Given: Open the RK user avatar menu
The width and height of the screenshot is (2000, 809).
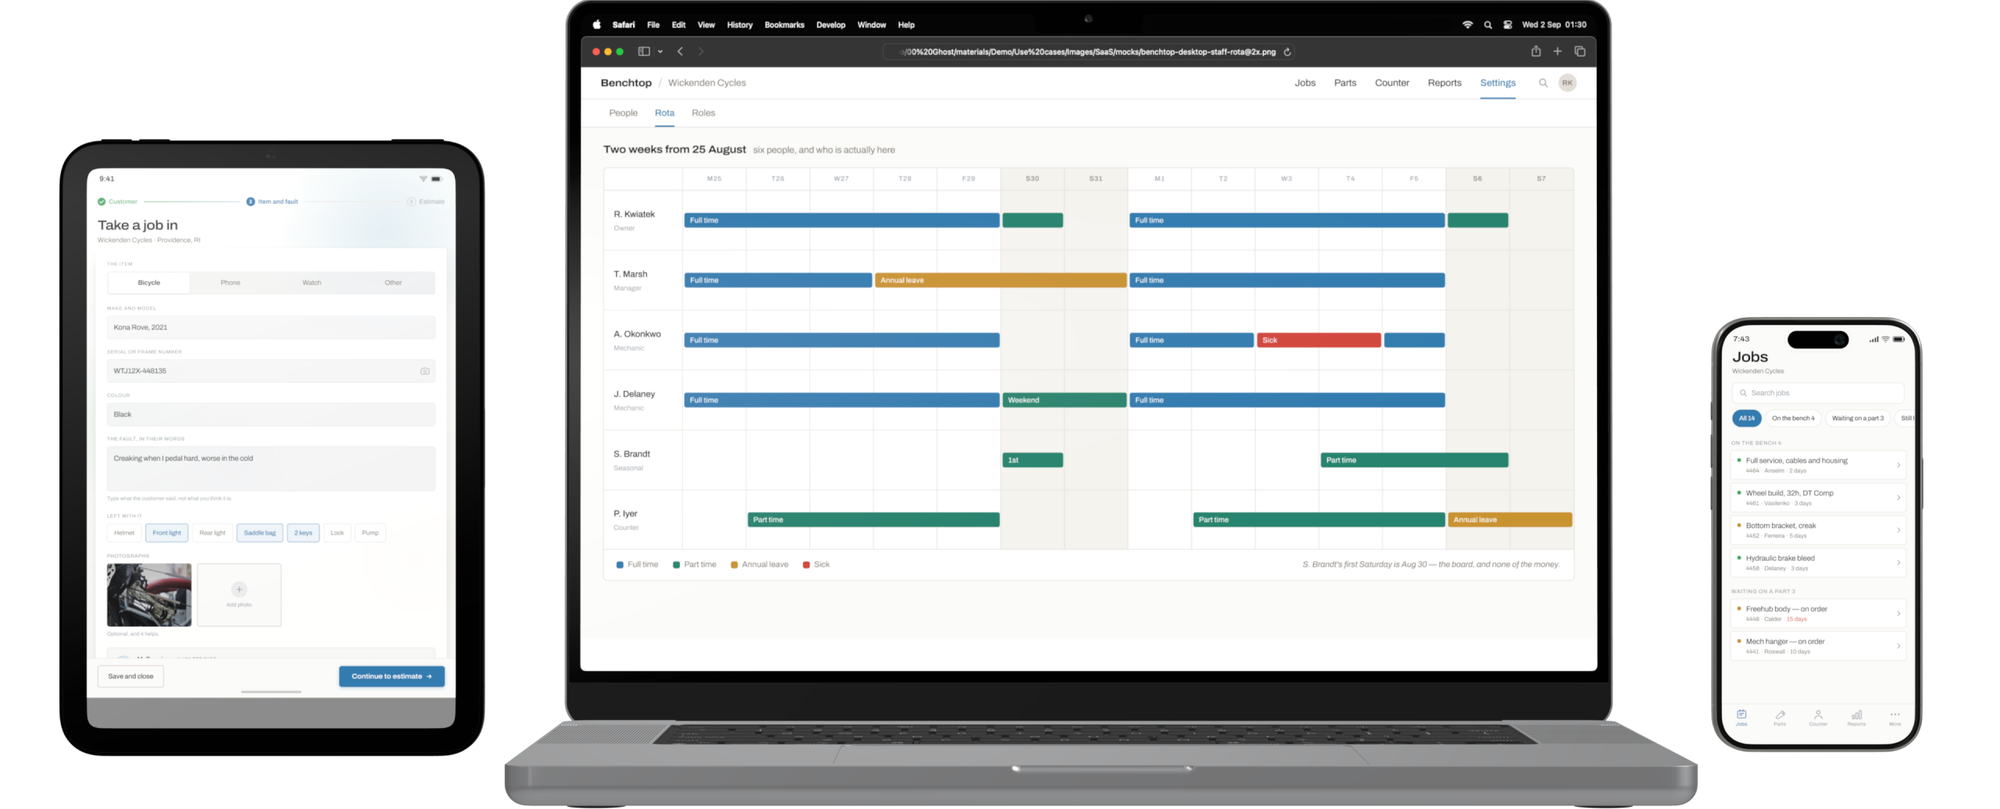Looking at the screenshot, I should (1567, 83).
